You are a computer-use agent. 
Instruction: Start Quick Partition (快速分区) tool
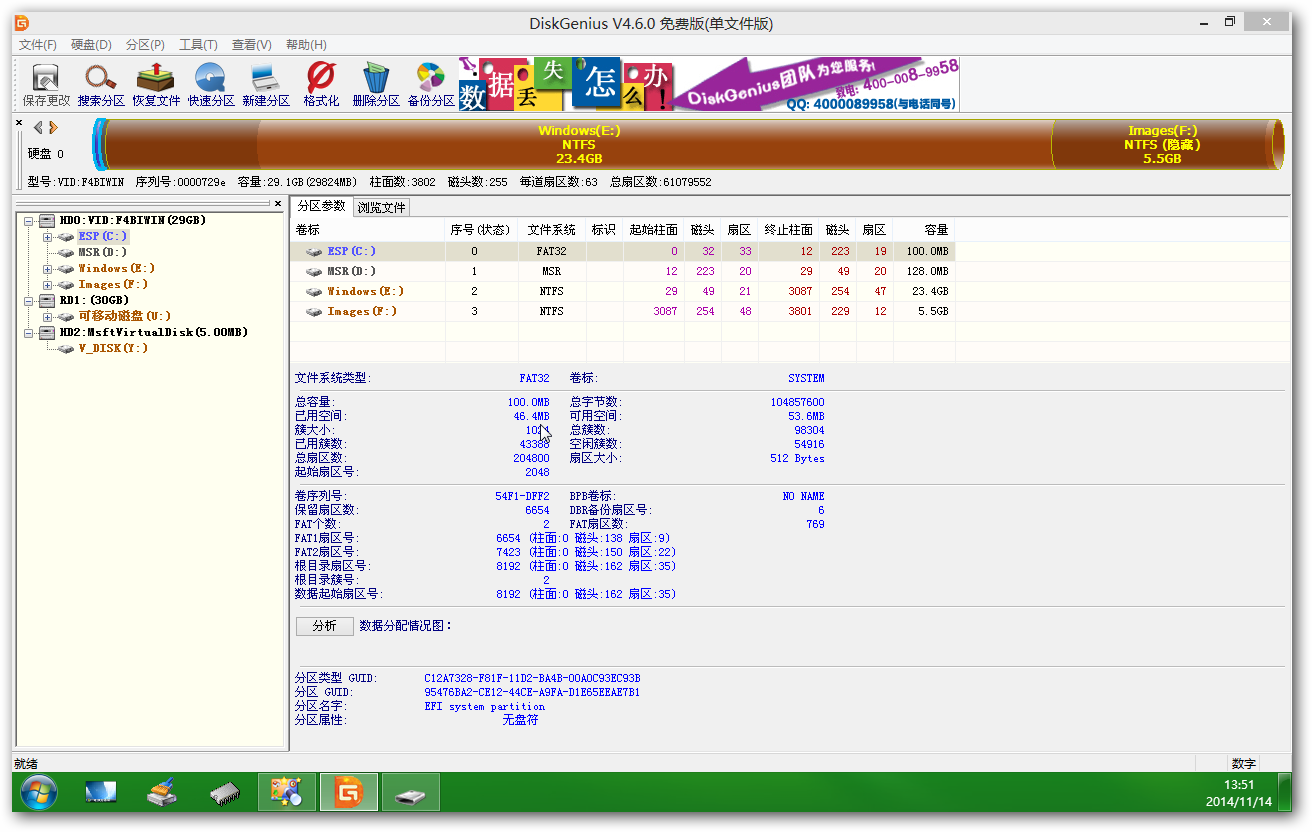(x=211, y=85)
